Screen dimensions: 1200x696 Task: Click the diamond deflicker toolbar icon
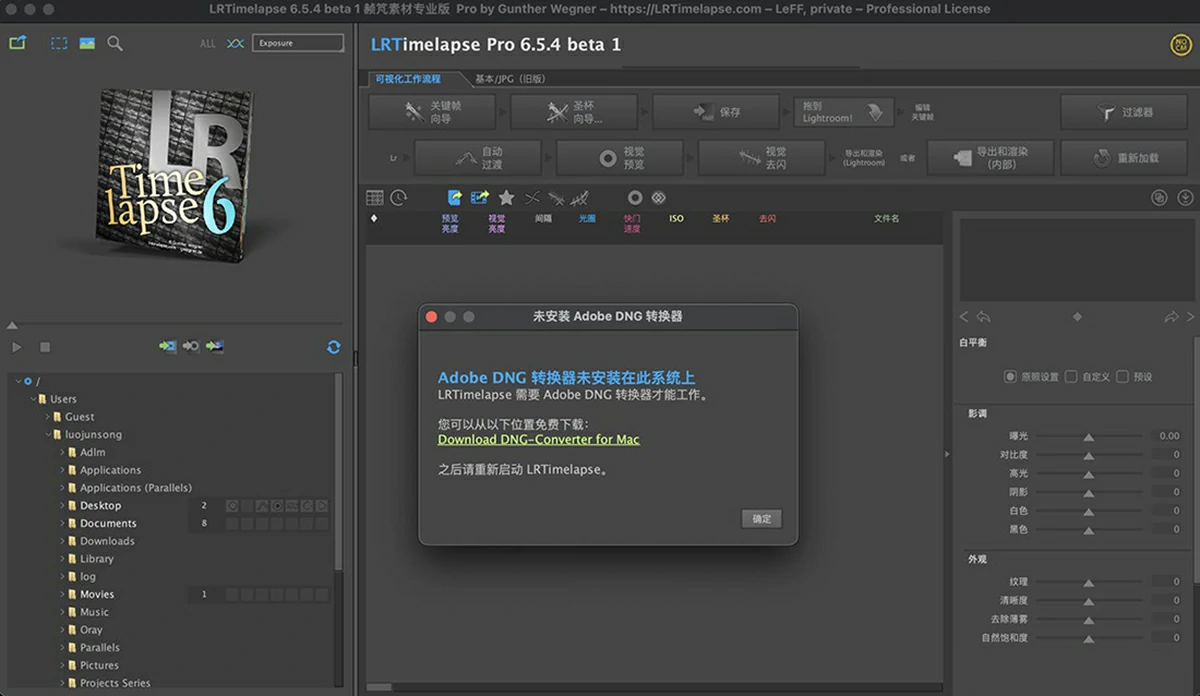[x=658, y=198]
